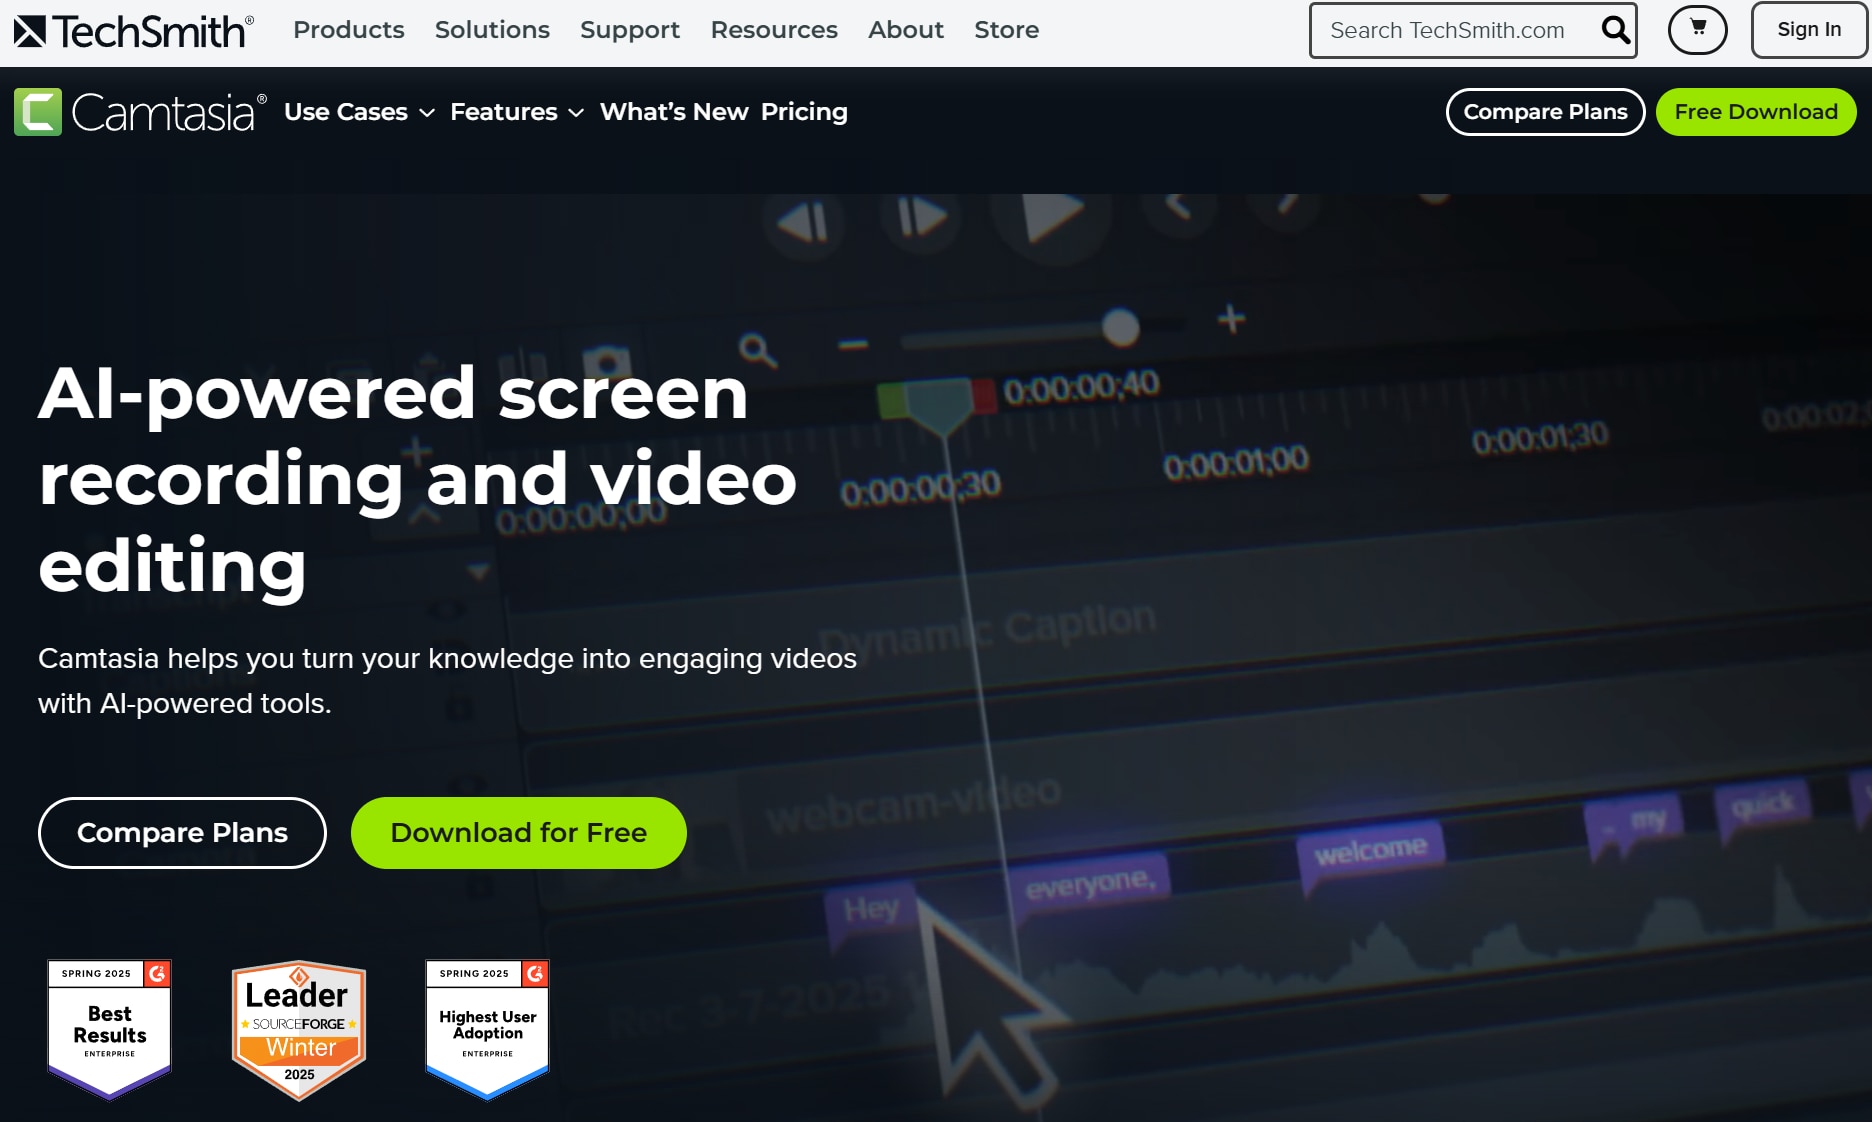Open the shopping cart
1872x1122 pixels.
coord(1697,30)
